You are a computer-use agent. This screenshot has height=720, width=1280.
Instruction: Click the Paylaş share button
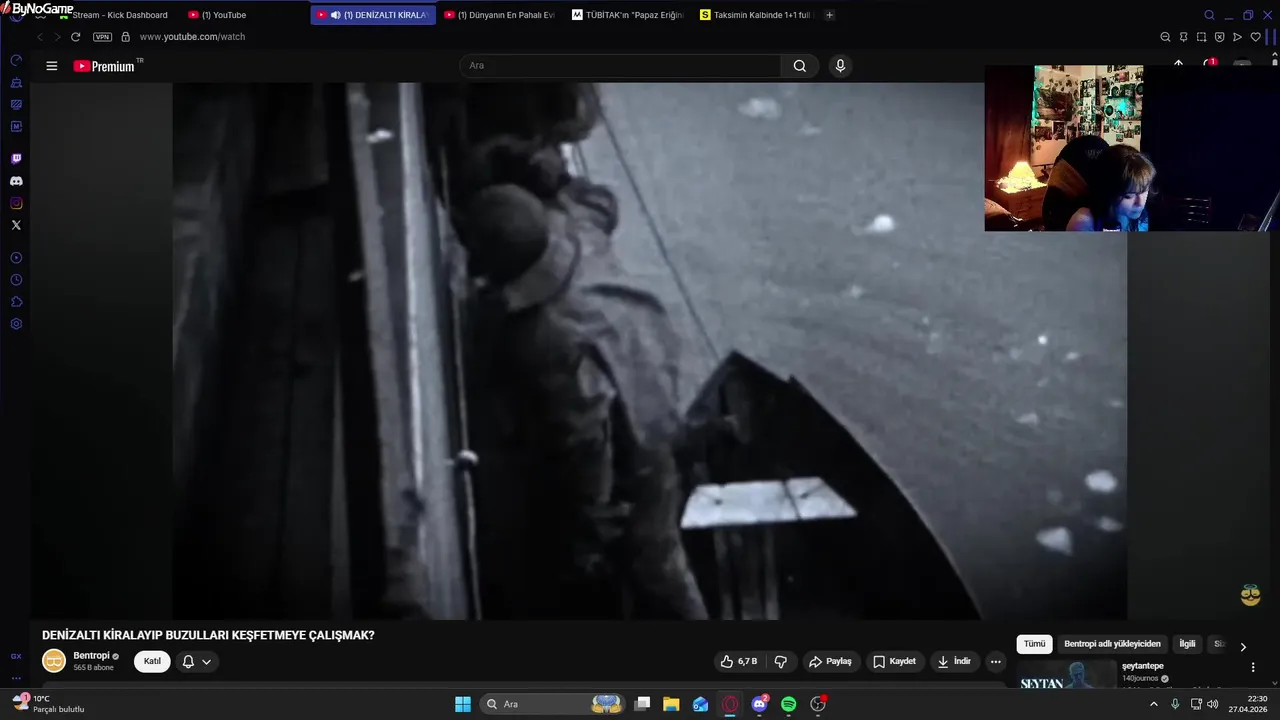830,661
